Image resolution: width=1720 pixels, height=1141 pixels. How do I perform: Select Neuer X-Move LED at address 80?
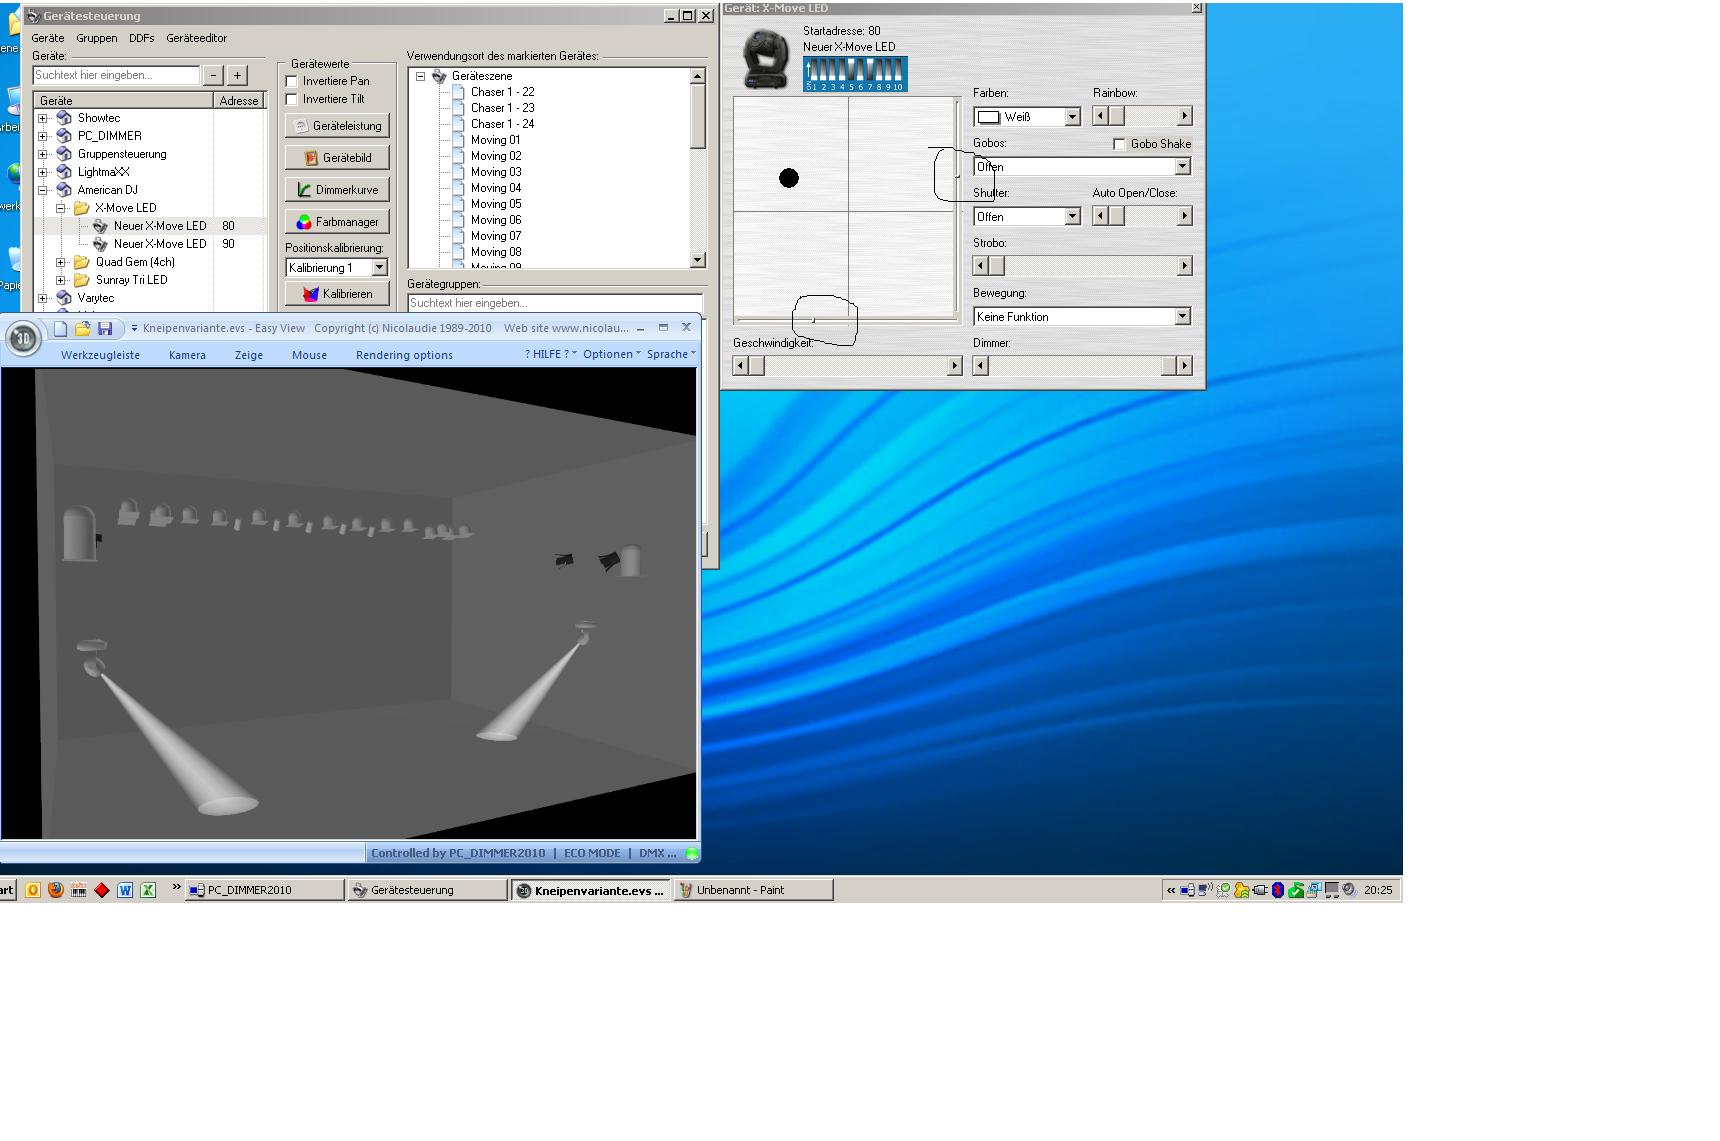point(160,226)
